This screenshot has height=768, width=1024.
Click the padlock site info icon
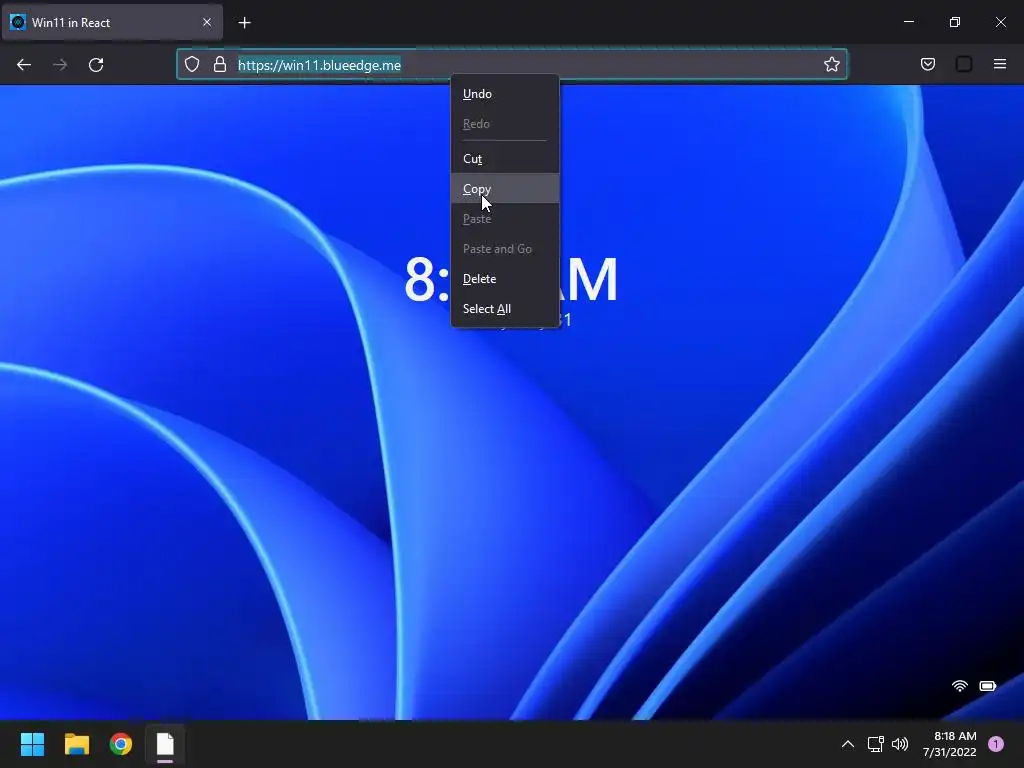[x=220, y=64]
